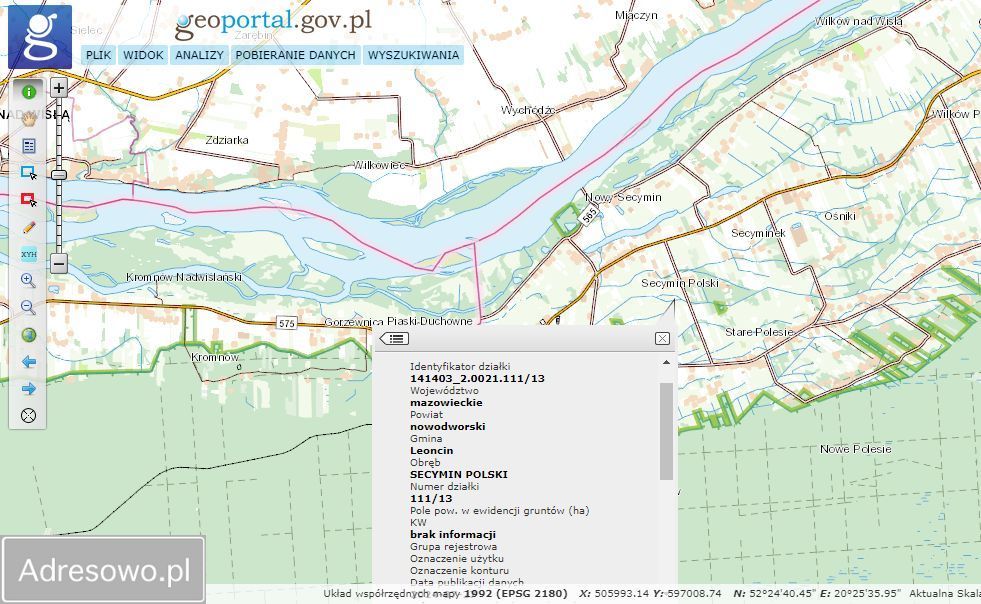Click the 'Leoncin' gmina value

pos(432,451)
